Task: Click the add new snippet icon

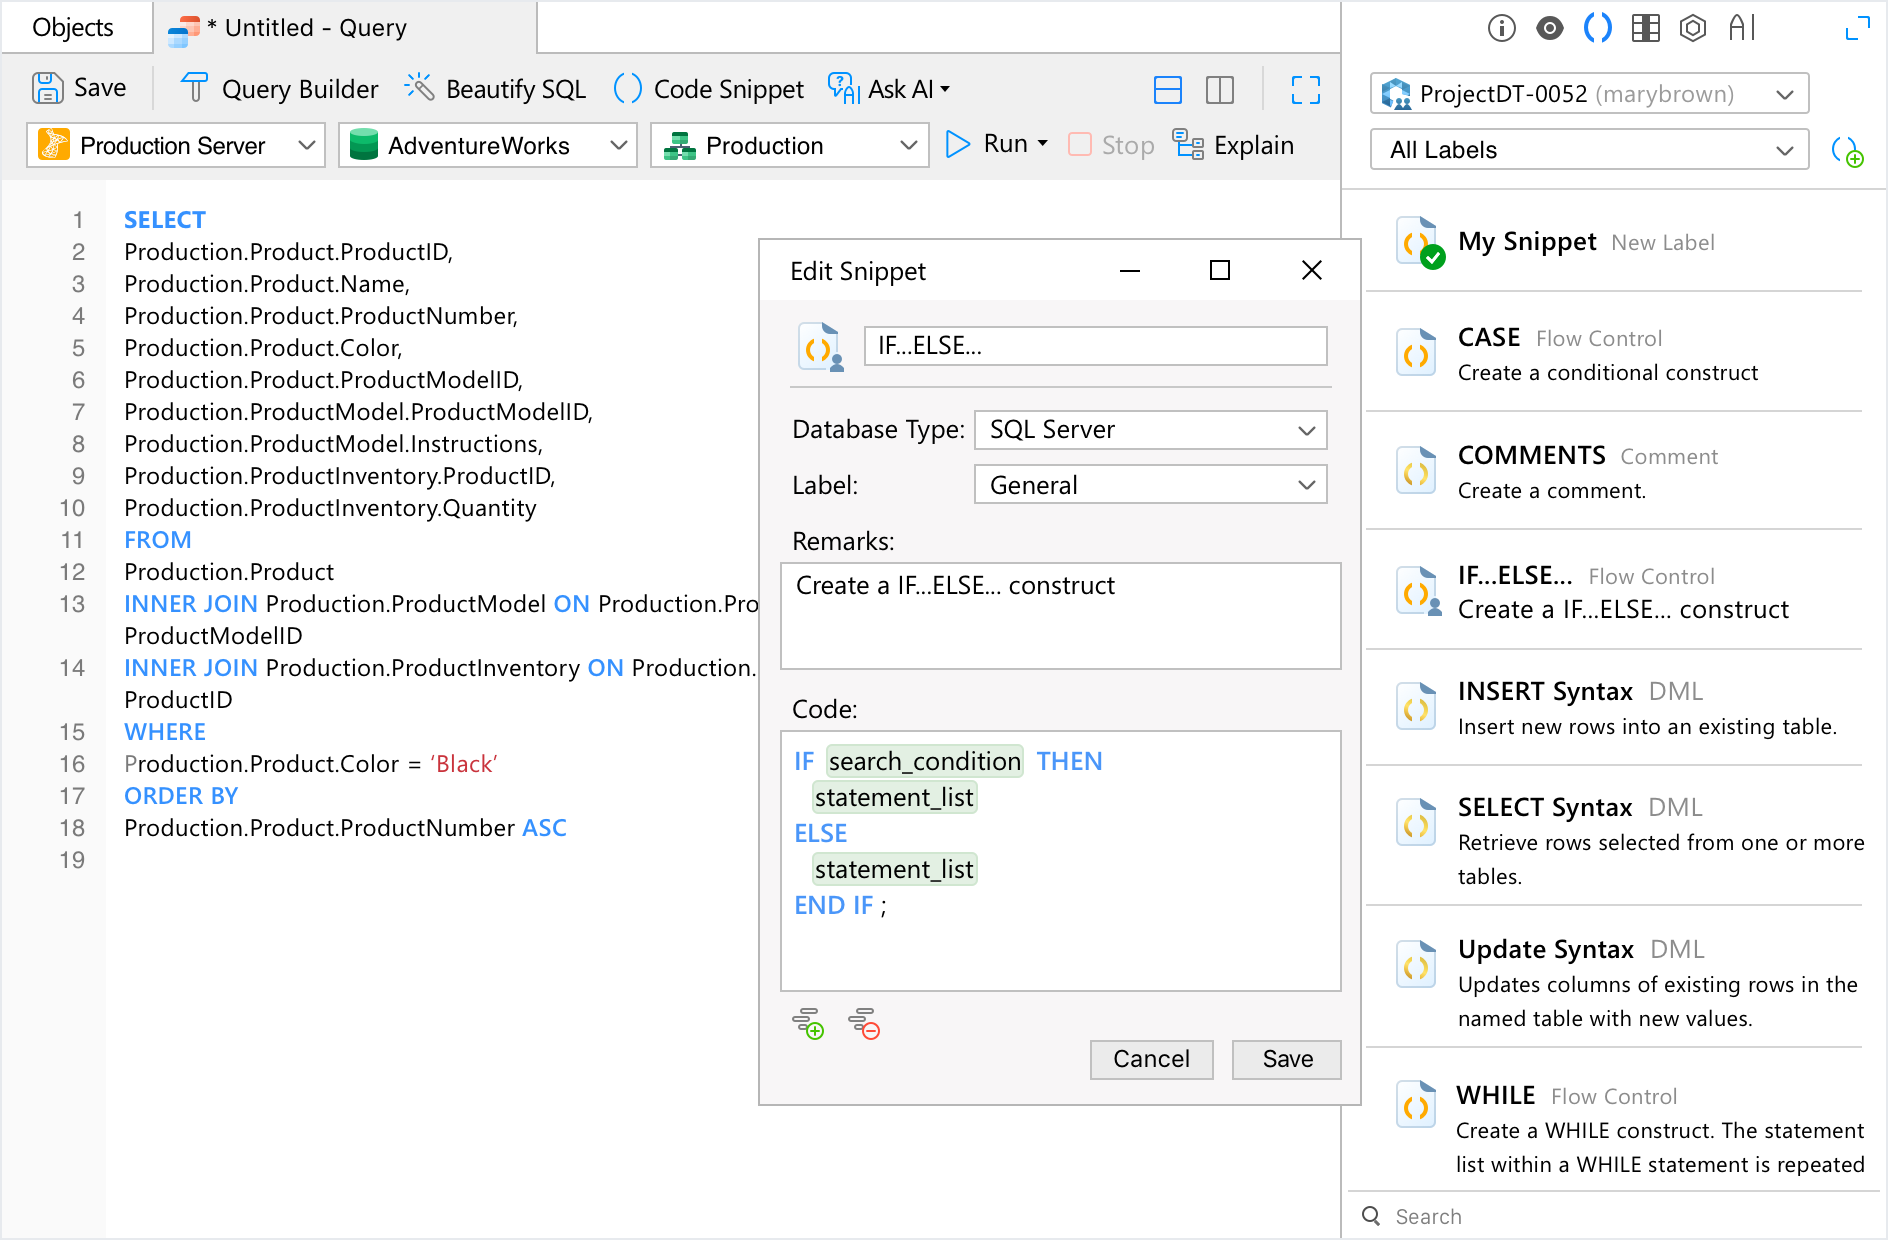Action: pos(1847,151)
